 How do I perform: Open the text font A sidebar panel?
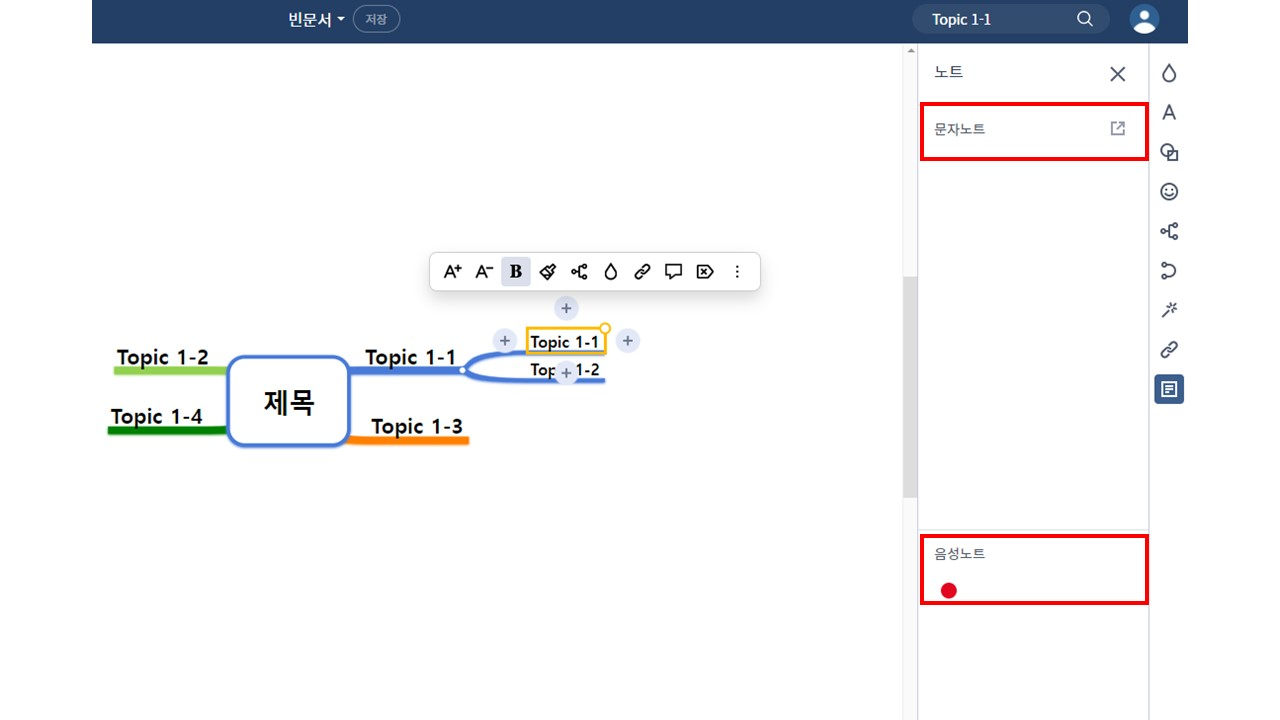(1169, 112)
